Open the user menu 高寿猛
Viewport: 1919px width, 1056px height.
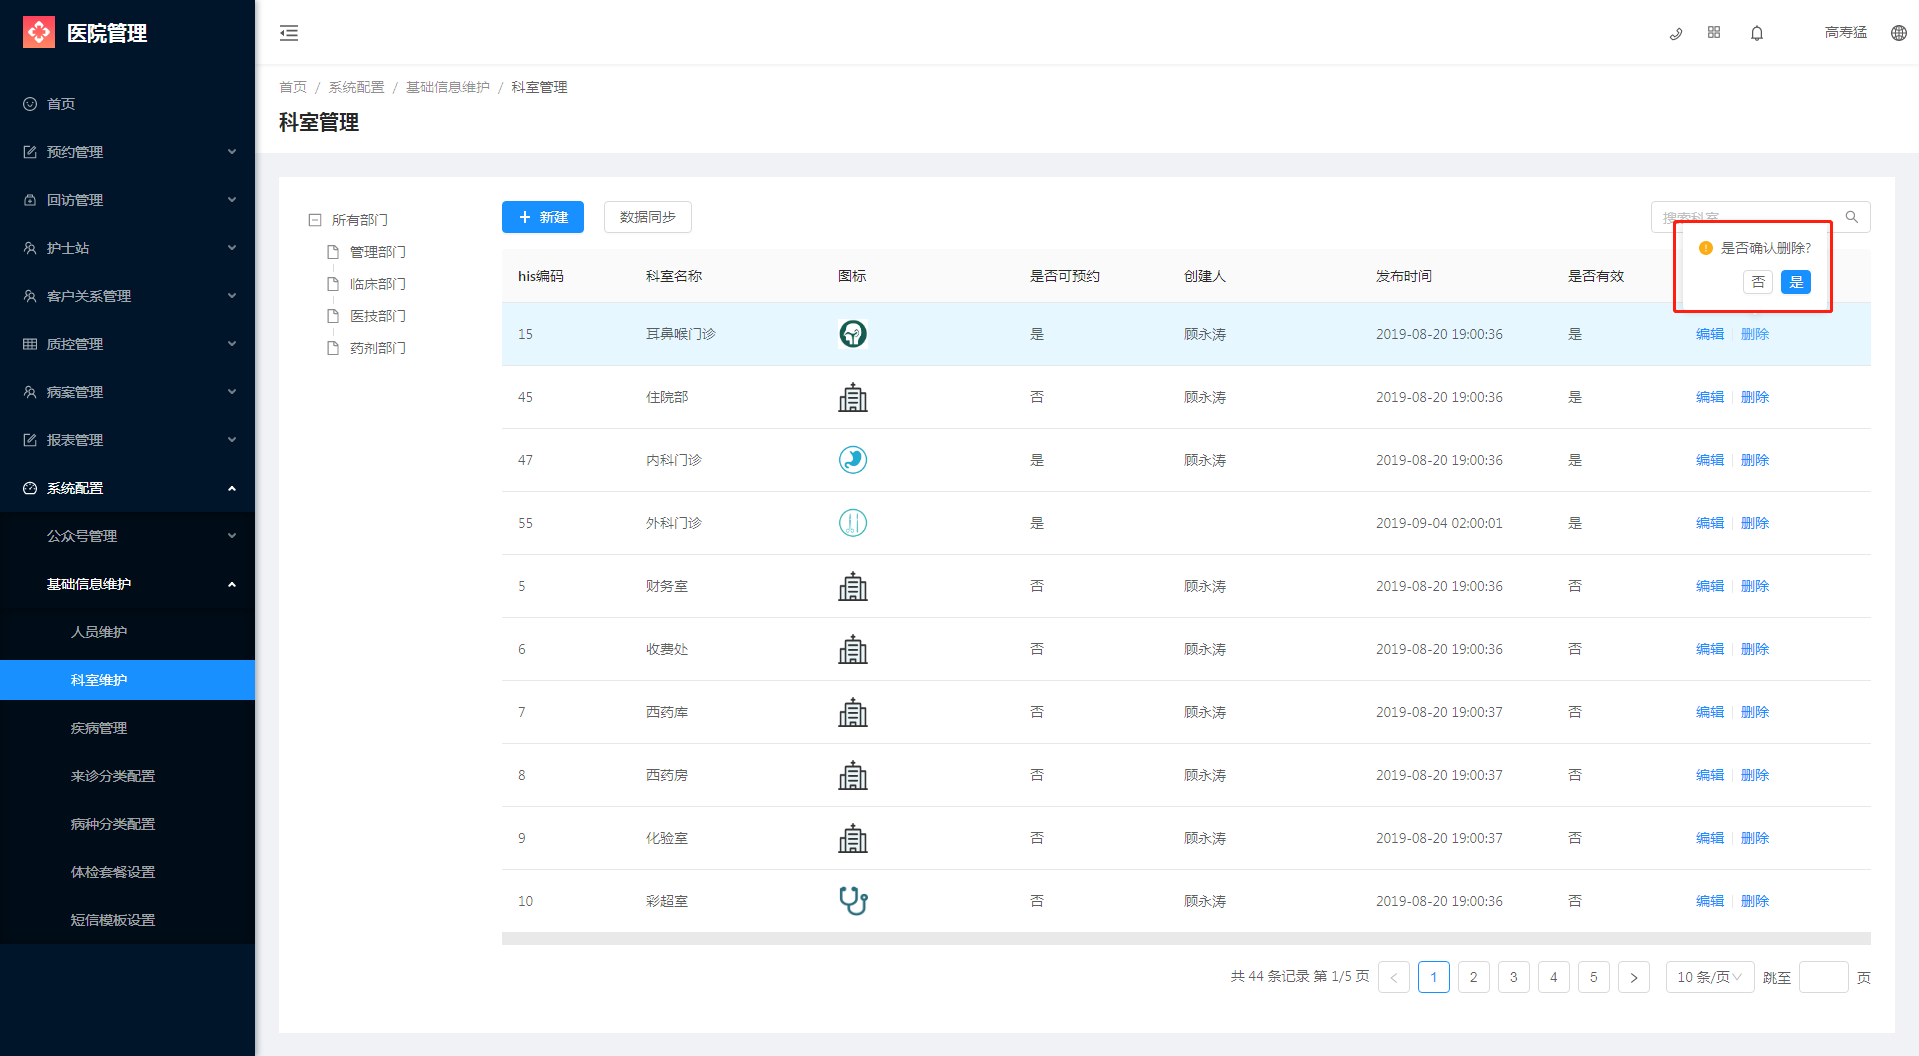tap(1846, 33)
